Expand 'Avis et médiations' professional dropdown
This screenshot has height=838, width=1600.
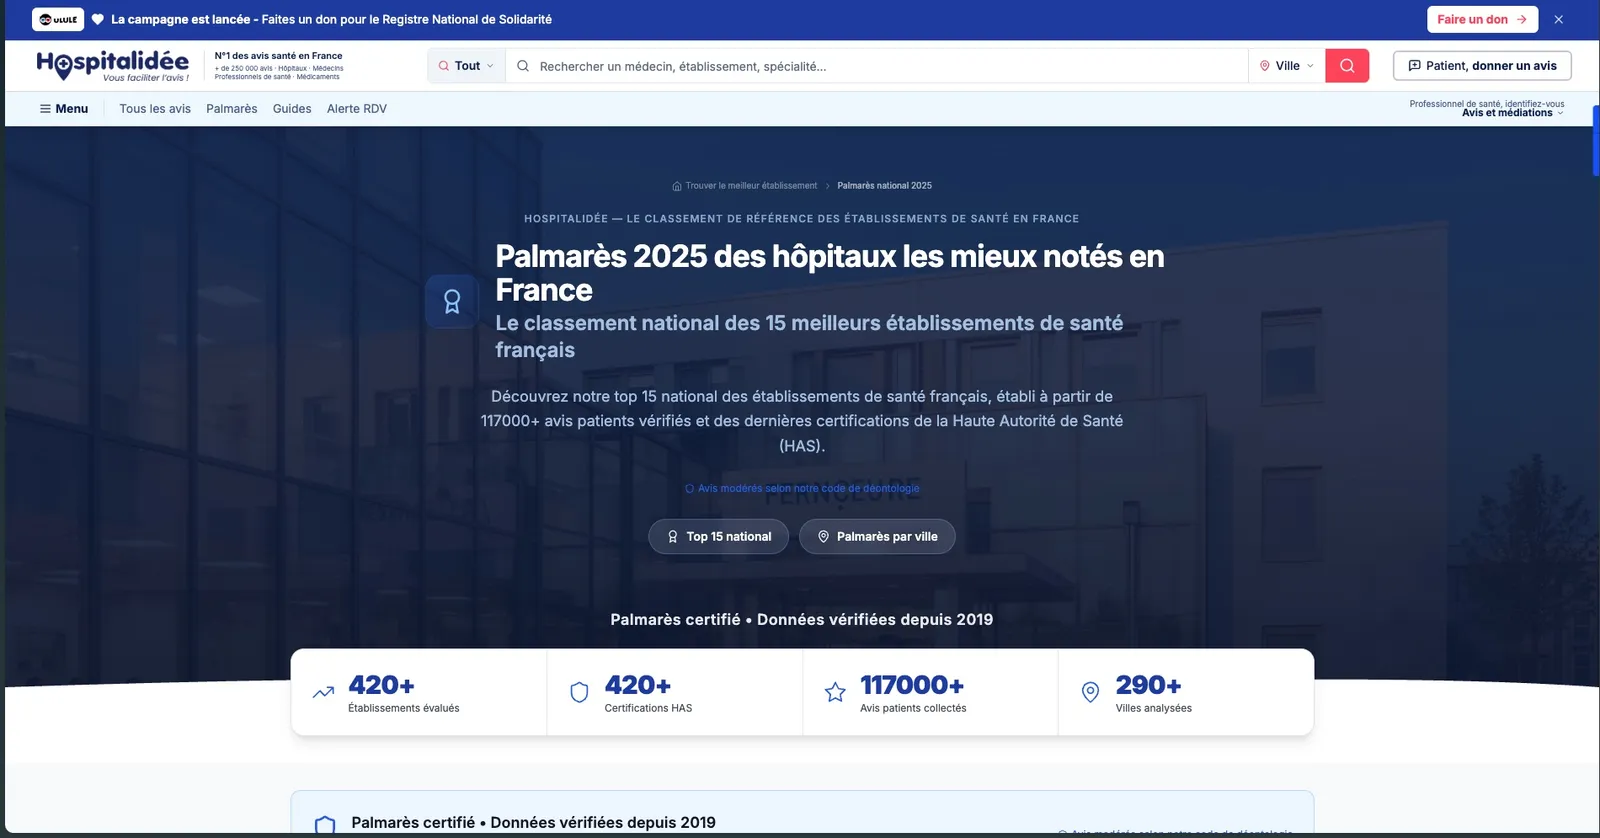pyautogui.click(x=1512, y=113)
